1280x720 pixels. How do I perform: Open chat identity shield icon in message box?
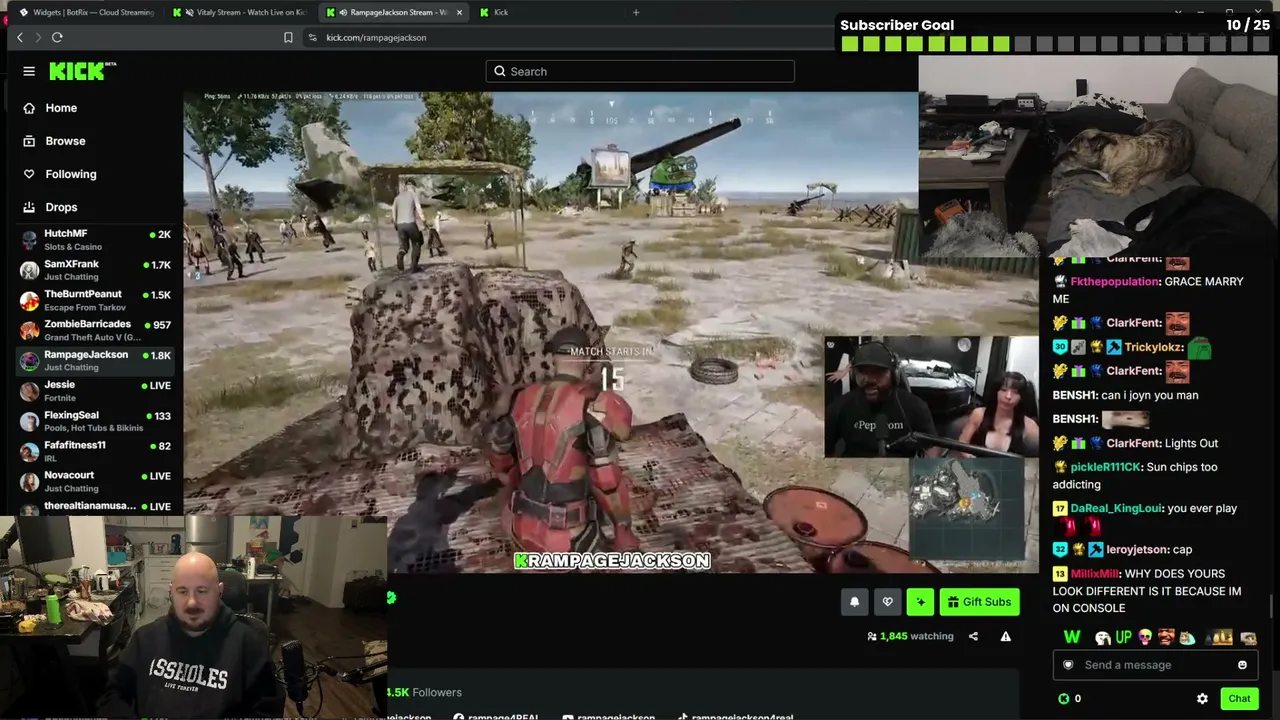[1068, 665]
